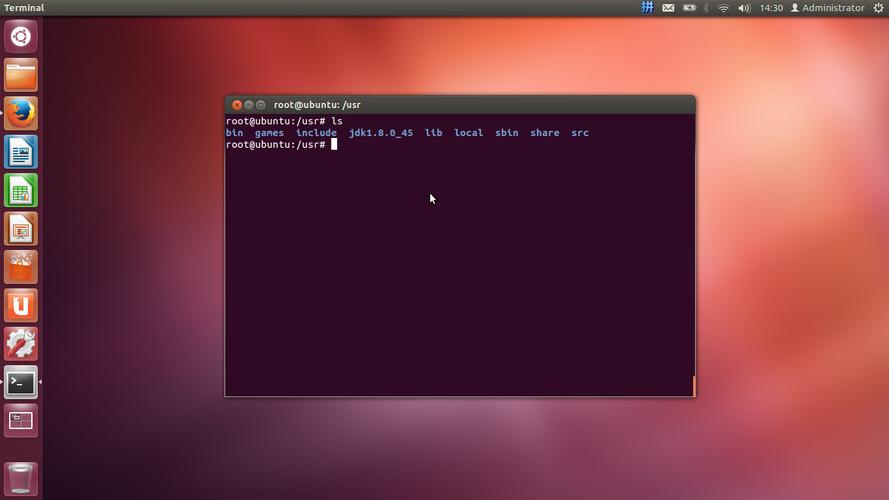Screen dimensions: 889x500
Task: Open the Bluetooth indicator menu
Action: click(x=706, y=8)
